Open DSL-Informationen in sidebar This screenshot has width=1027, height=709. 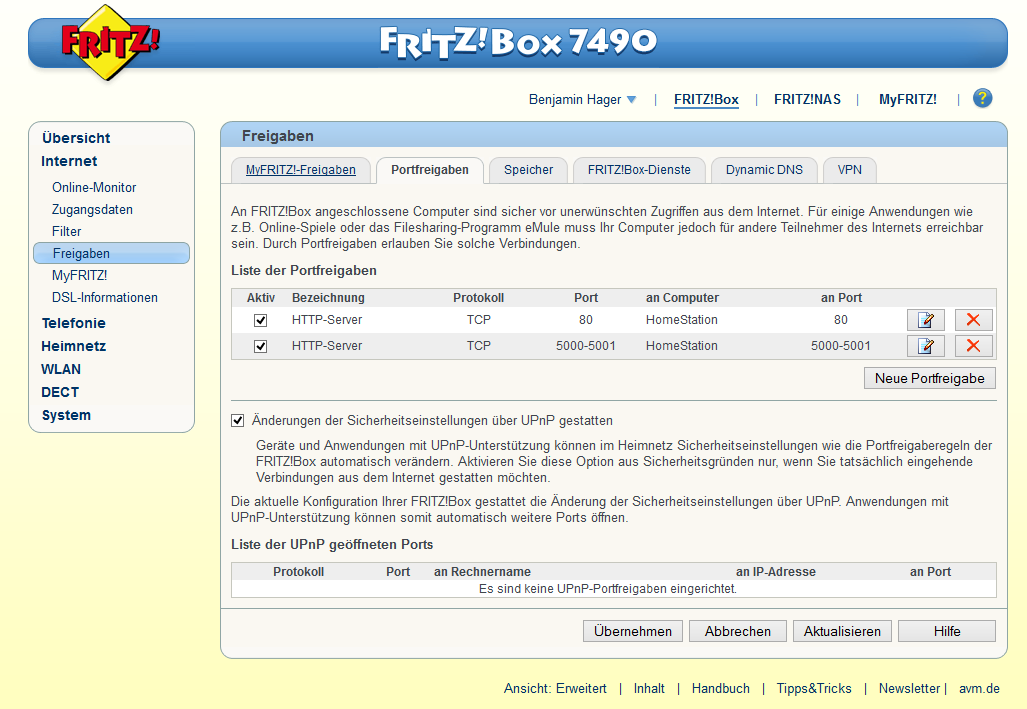click(x=105, y=297)
